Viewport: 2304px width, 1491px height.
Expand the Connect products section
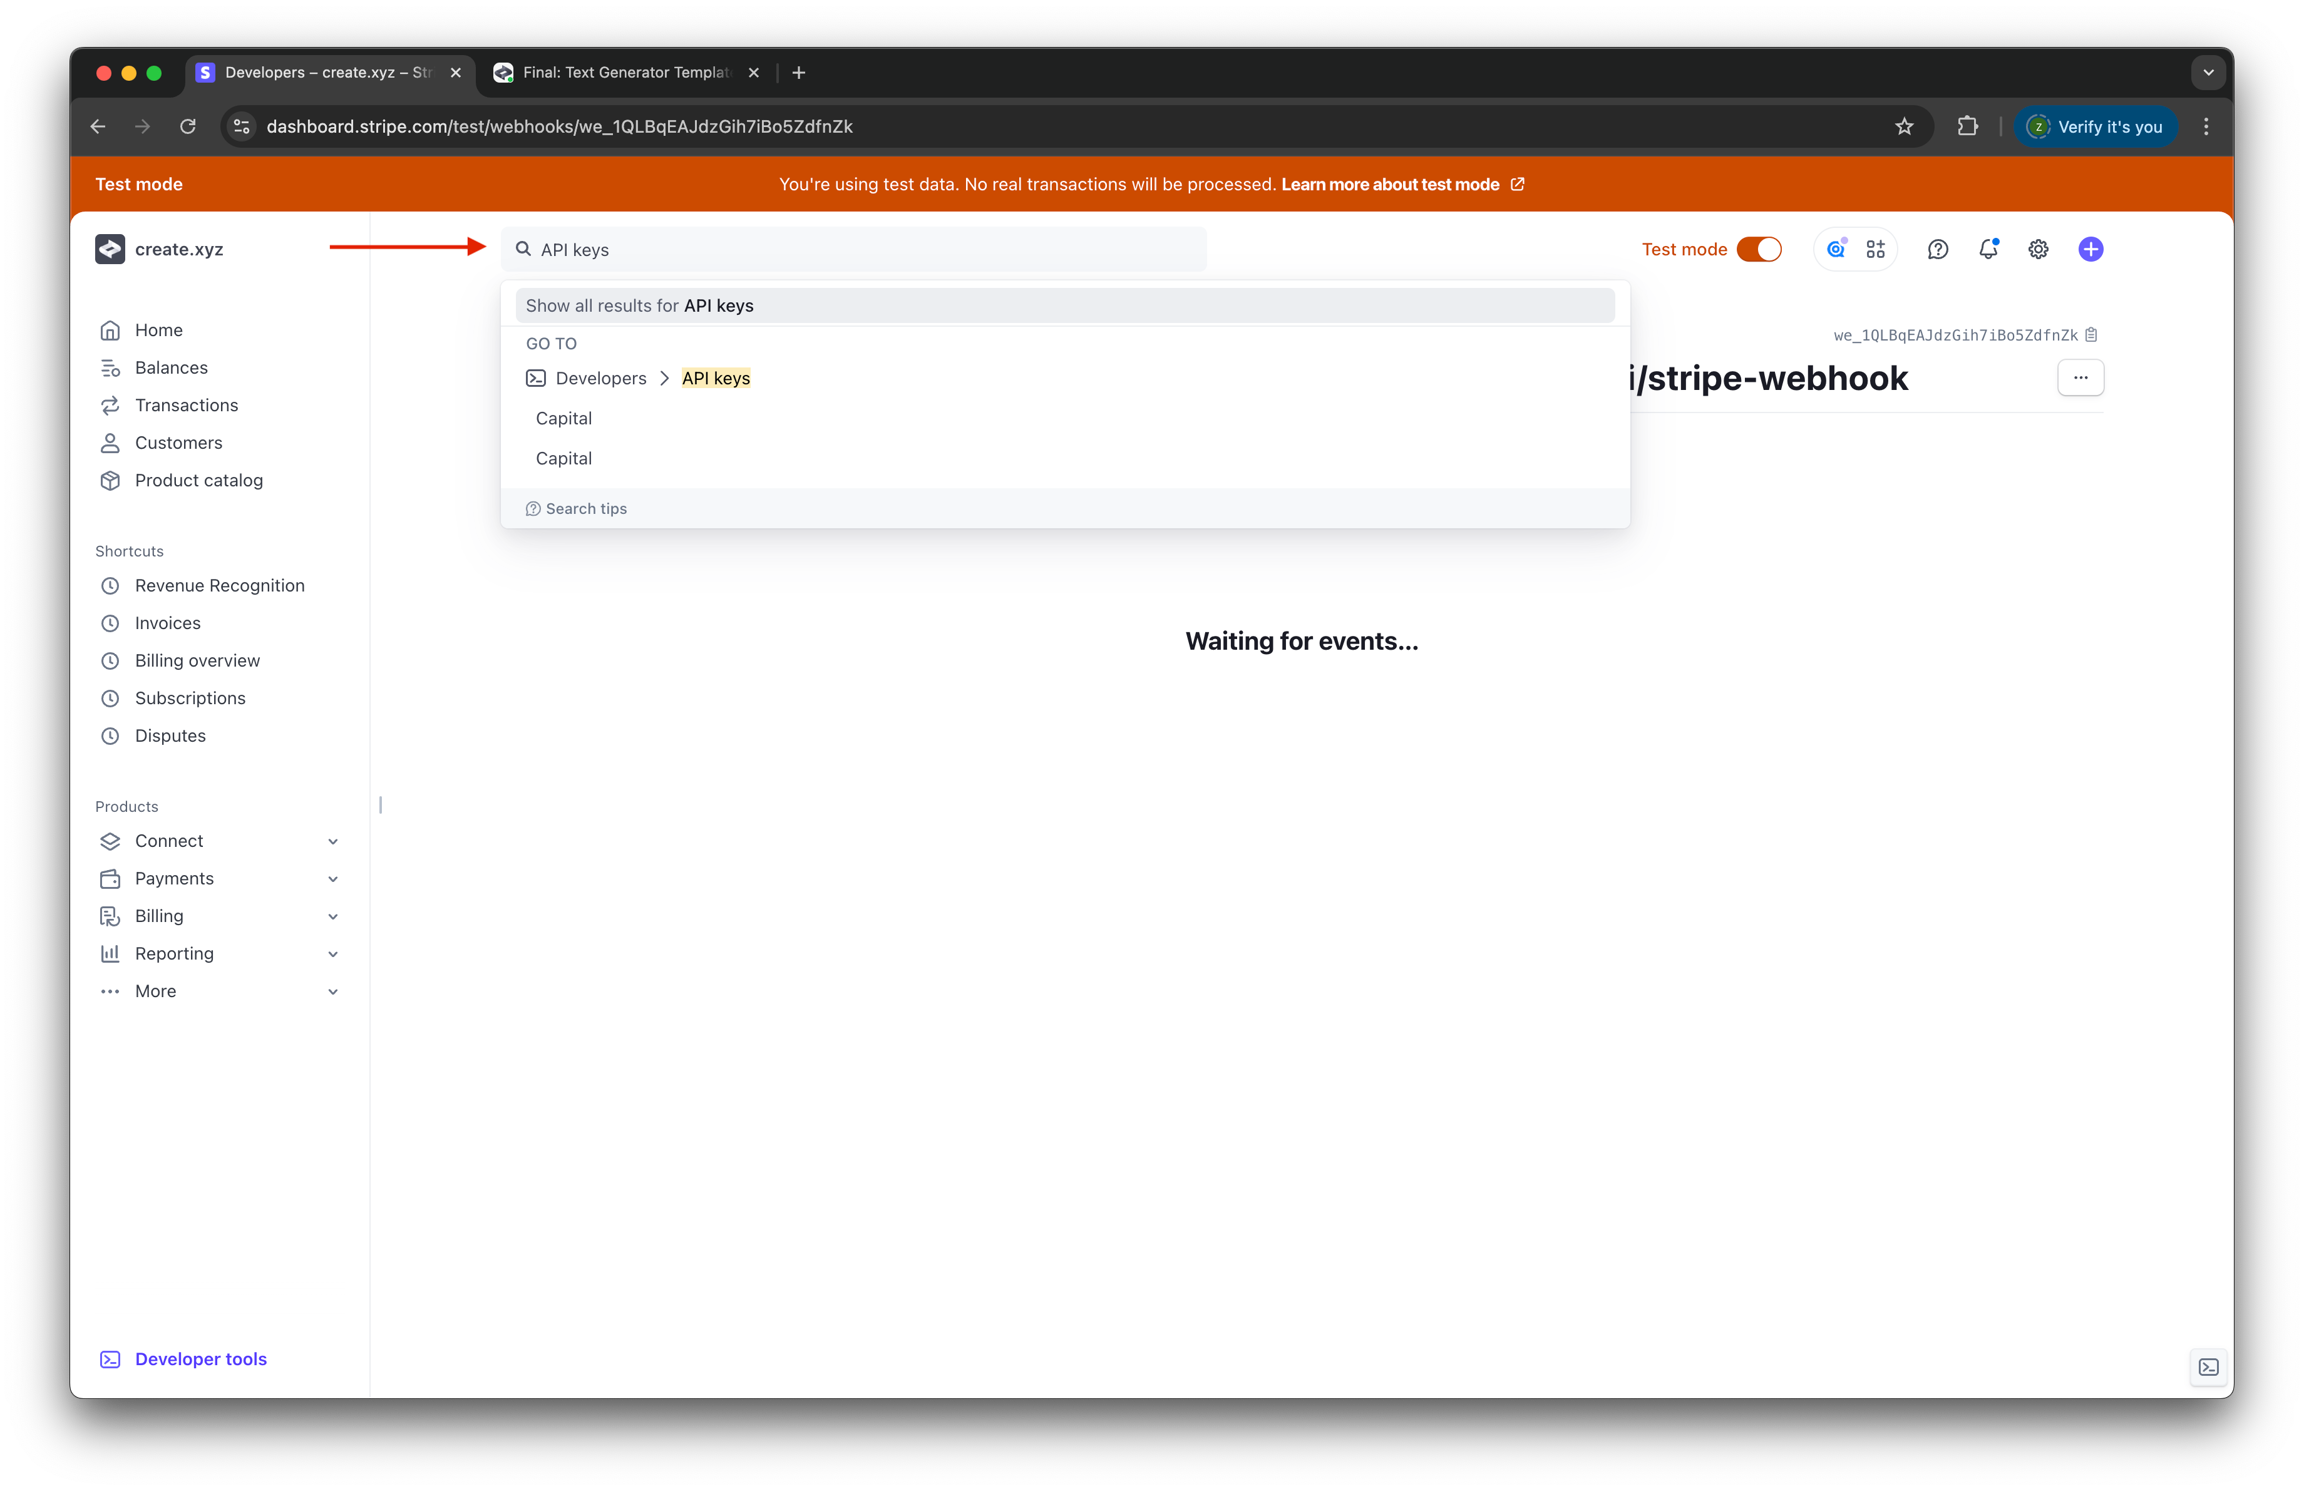(x=333, y=841)
